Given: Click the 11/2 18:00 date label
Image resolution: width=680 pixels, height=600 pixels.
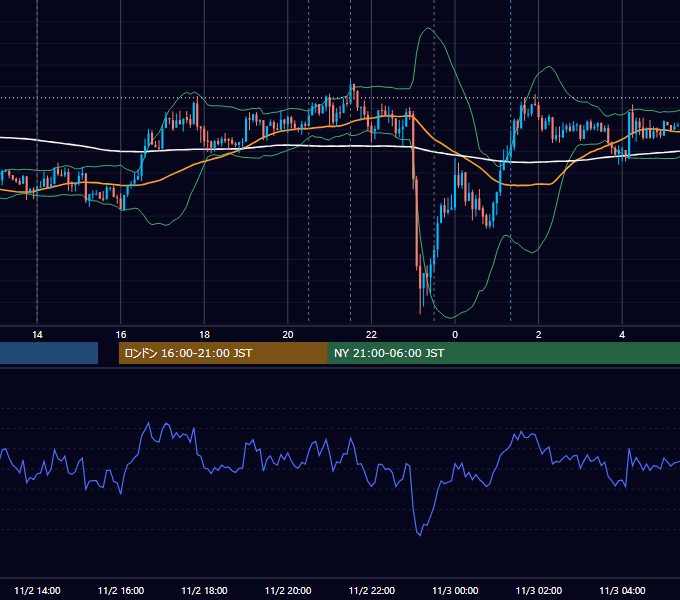Looking at the screenshot, I should pyautogui.click(x=204, y=590).
